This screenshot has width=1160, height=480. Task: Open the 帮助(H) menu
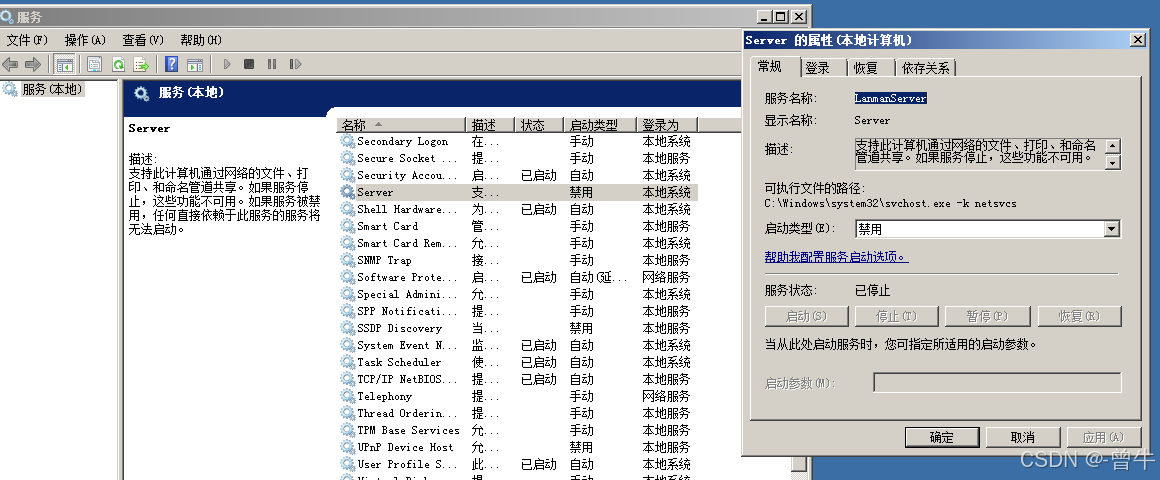[200, 40]
